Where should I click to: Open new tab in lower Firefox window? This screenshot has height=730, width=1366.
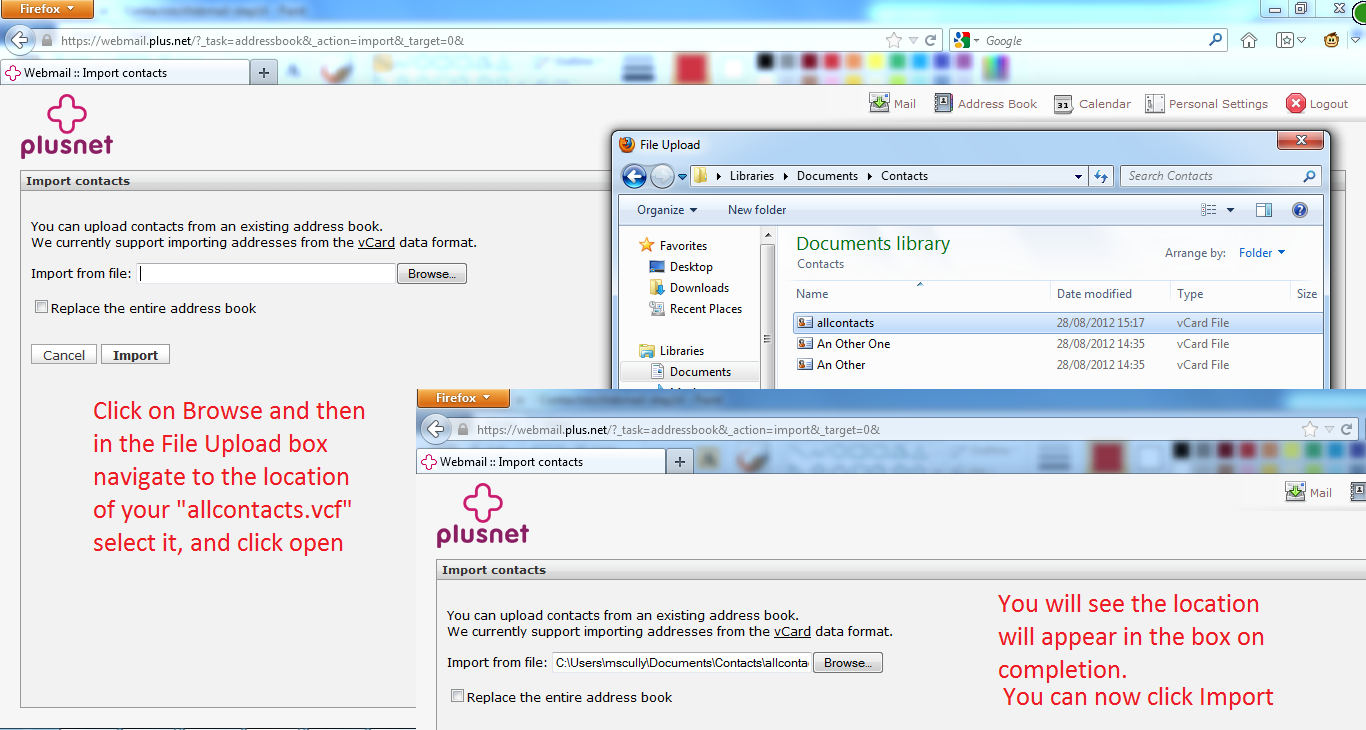click(680, 461)
